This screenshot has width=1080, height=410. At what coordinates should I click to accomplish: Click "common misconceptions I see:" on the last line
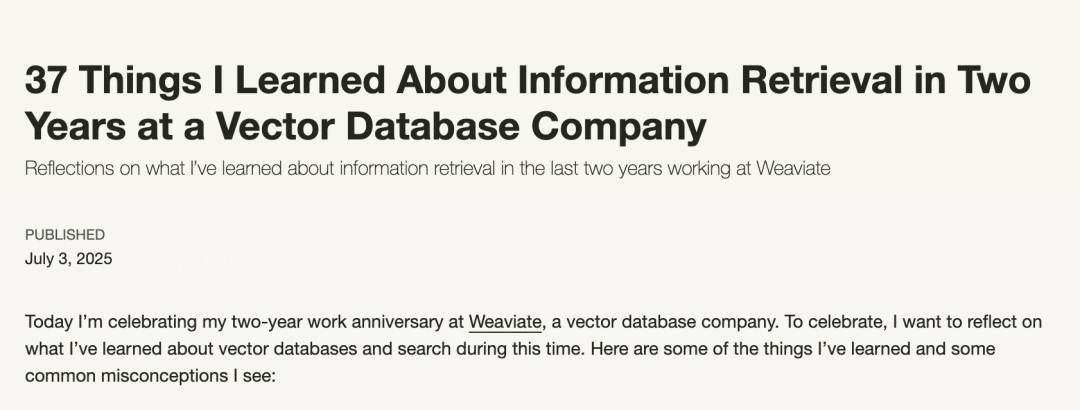tap(150, 376)
